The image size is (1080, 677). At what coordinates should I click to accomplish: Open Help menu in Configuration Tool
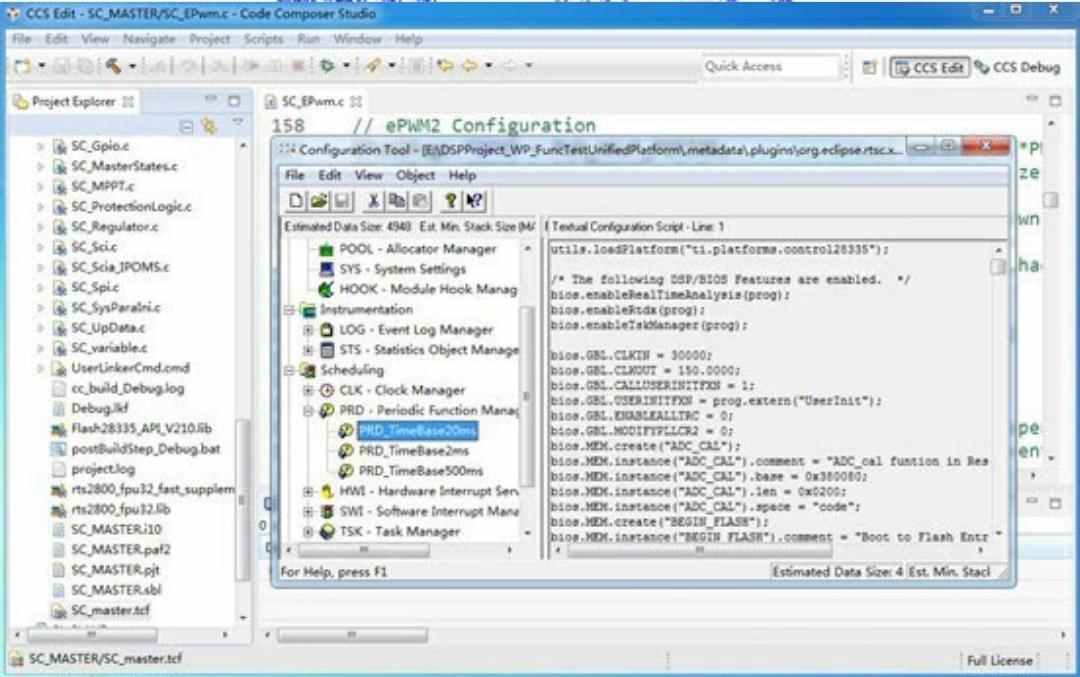point(462,175)
